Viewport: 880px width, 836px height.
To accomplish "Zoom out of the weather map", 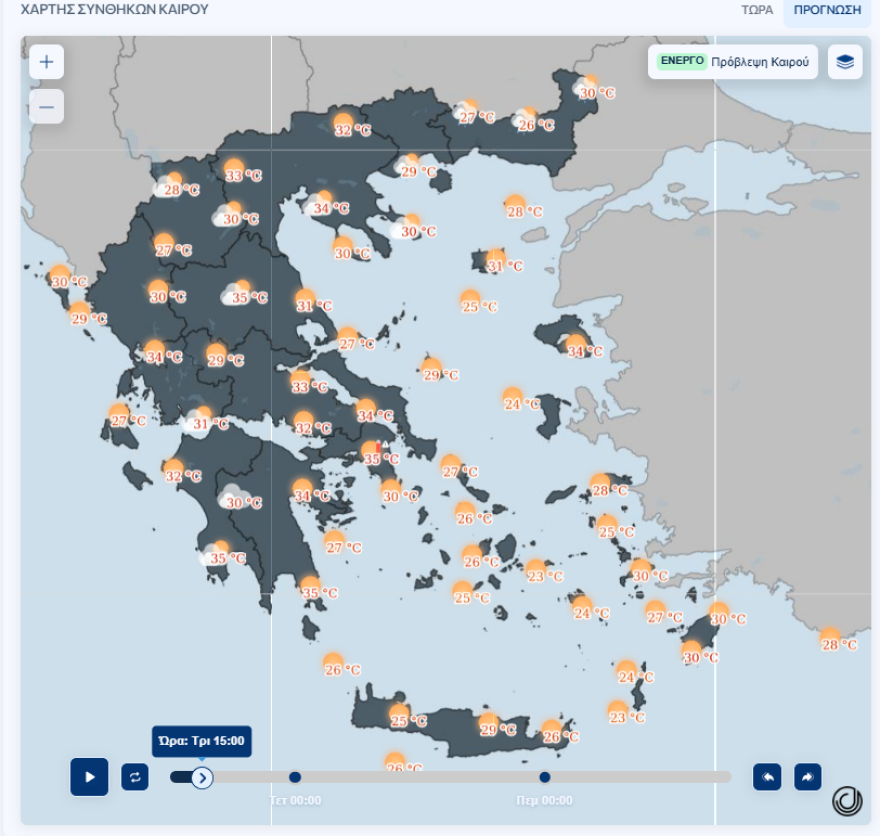I will [x=46, y=106].
